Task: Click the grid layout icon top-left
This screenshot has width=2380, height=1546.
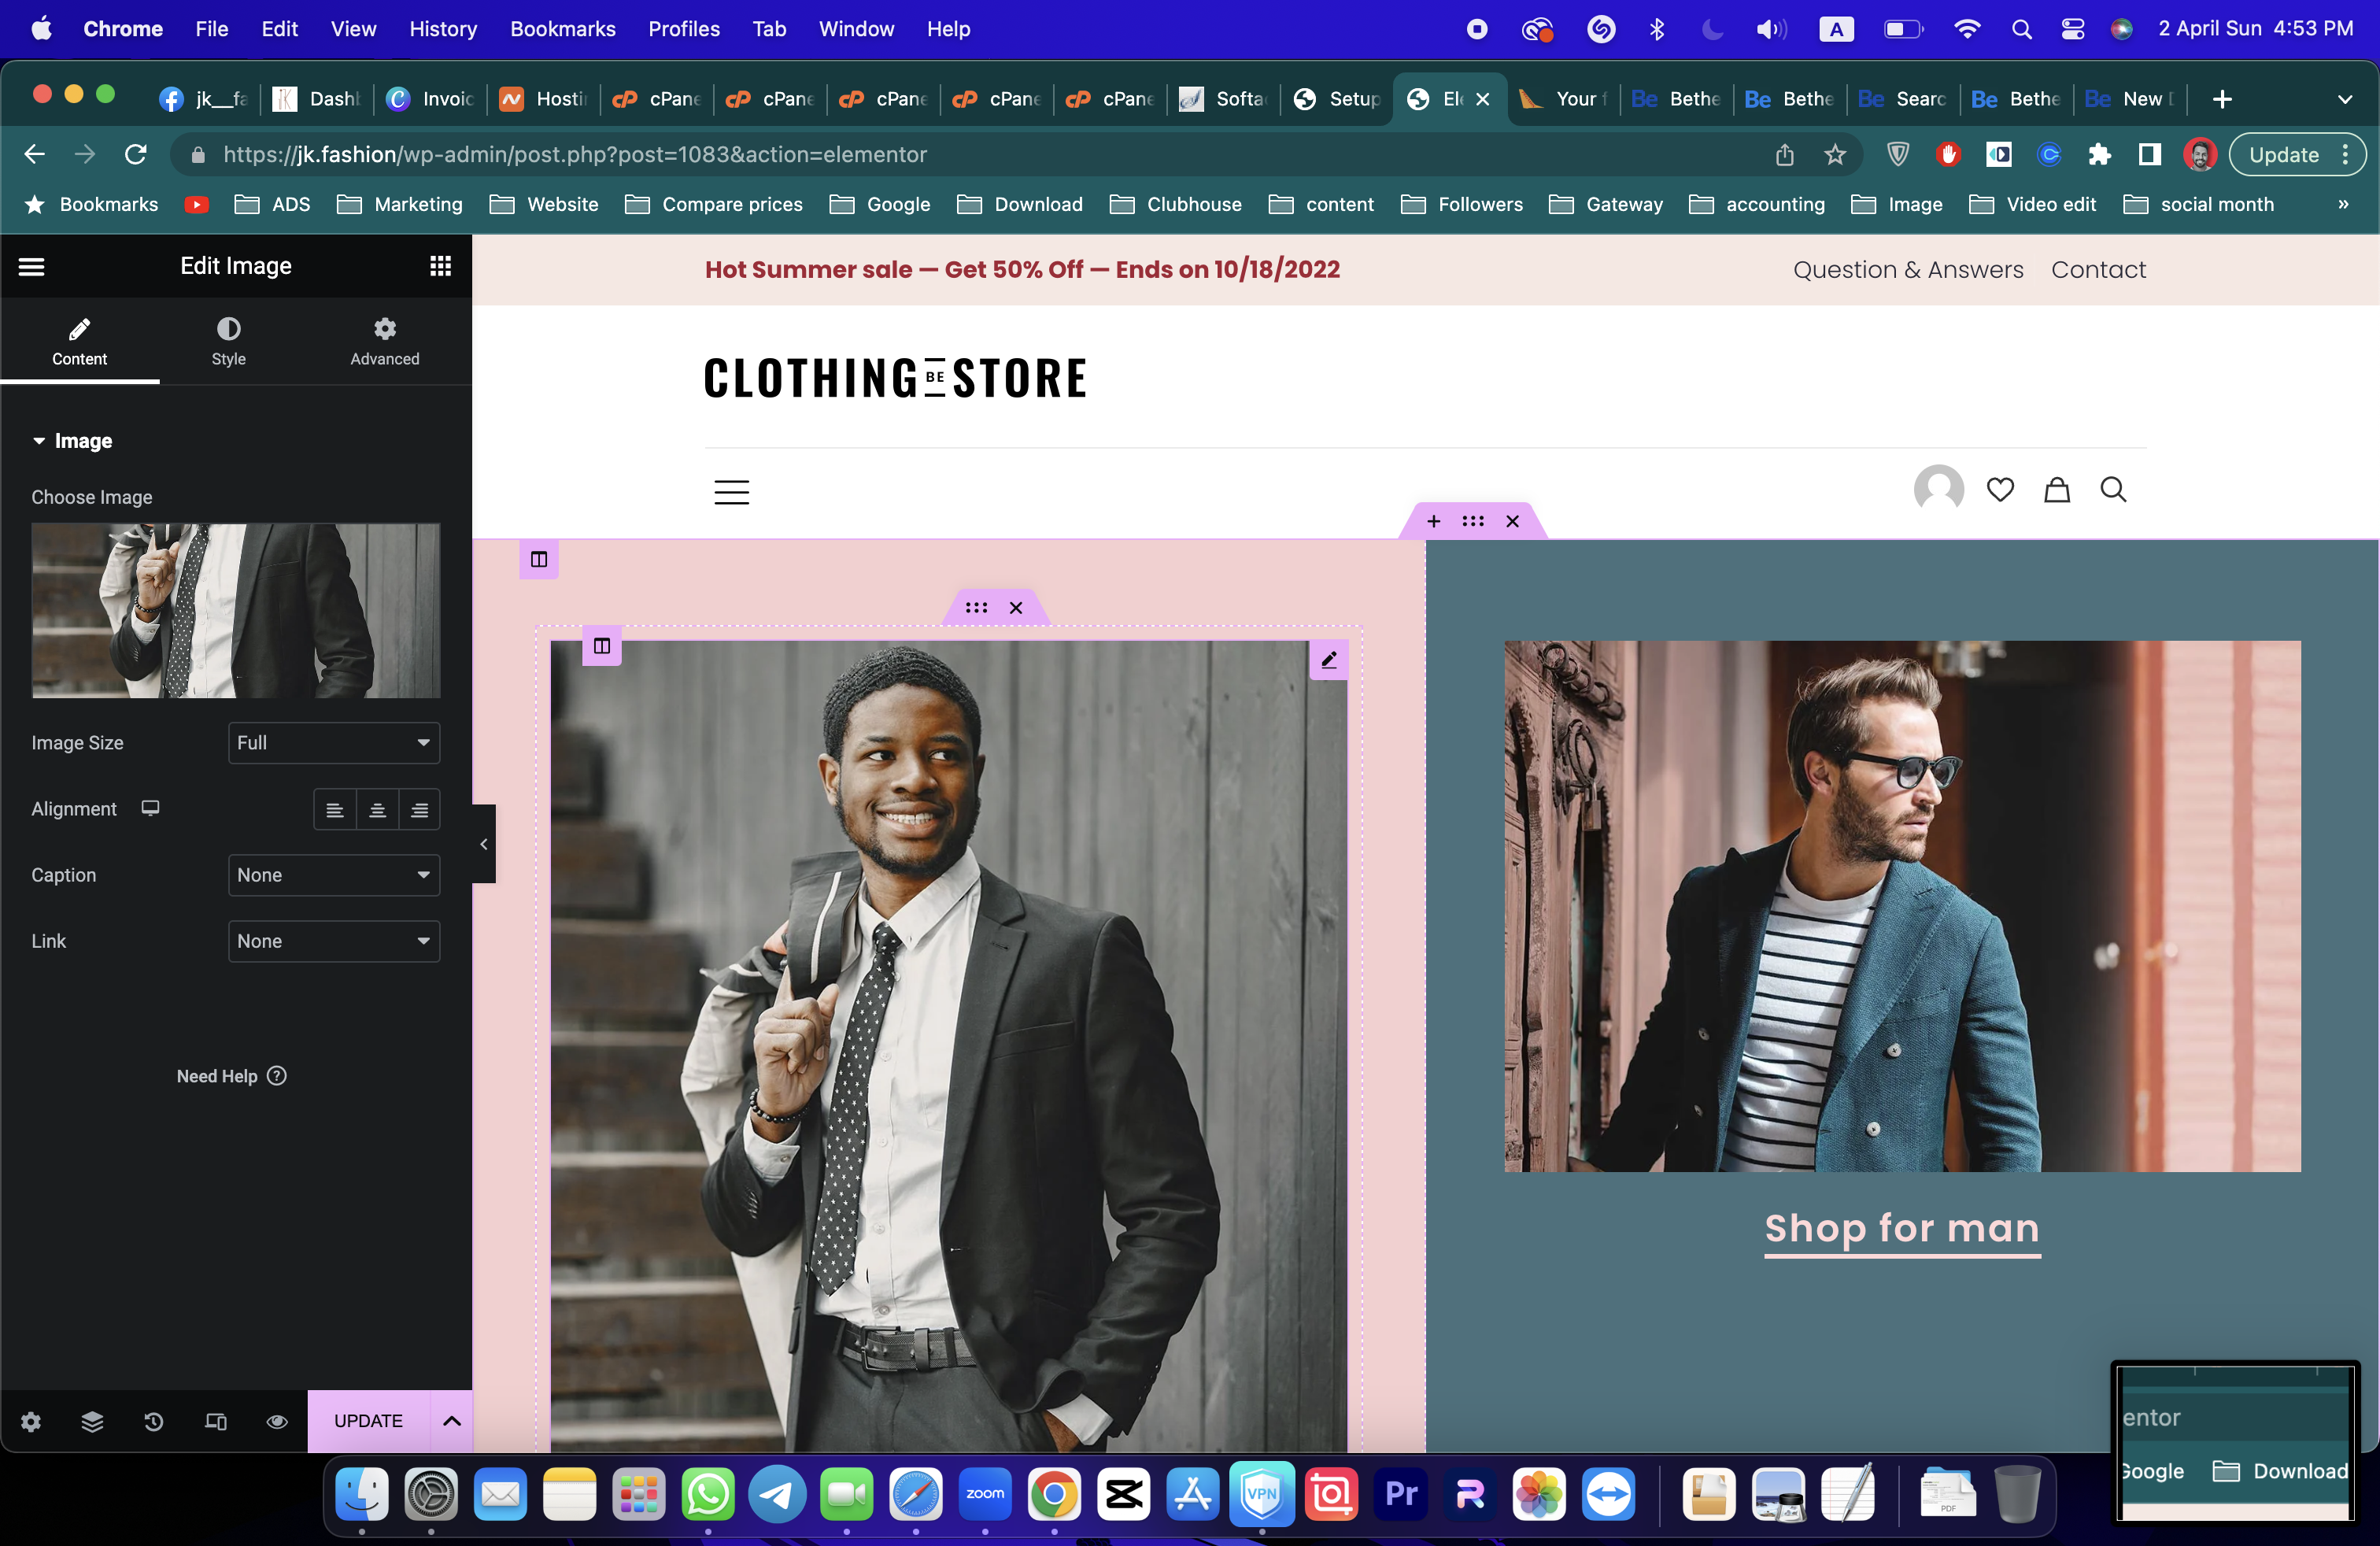Action: 441,265
